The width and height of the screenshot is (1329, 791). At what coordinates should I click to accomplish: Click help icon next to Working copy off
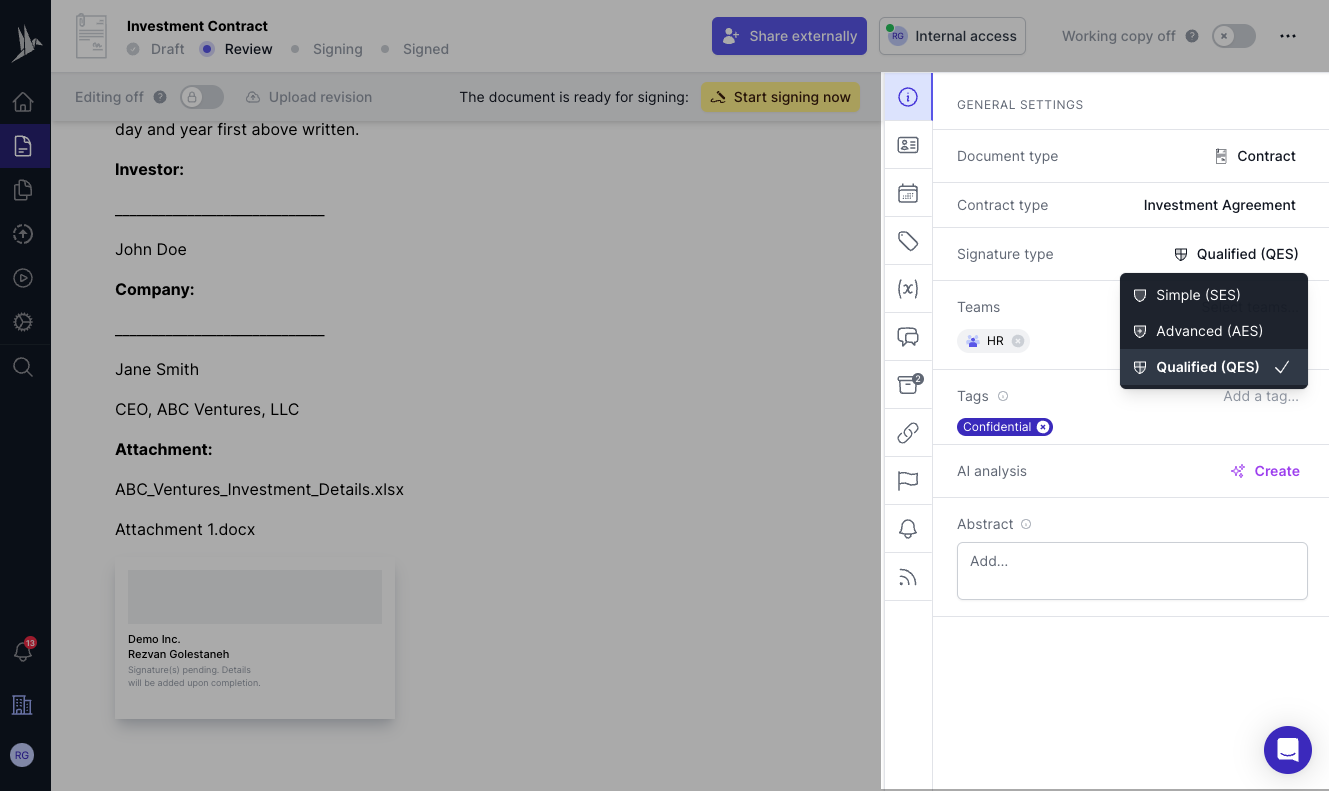(1192, 36)
